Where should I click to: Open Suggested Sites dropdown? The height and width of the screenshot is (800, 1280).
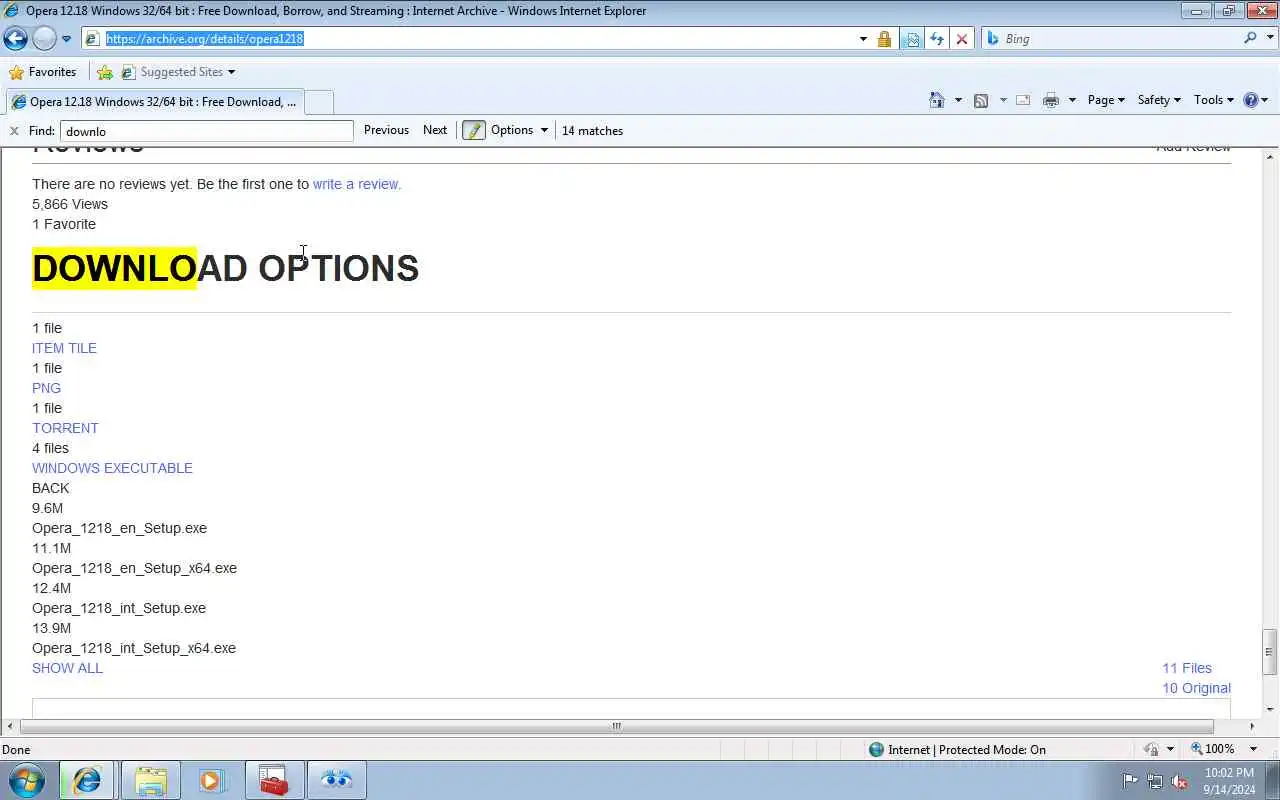tap(178, 72)
